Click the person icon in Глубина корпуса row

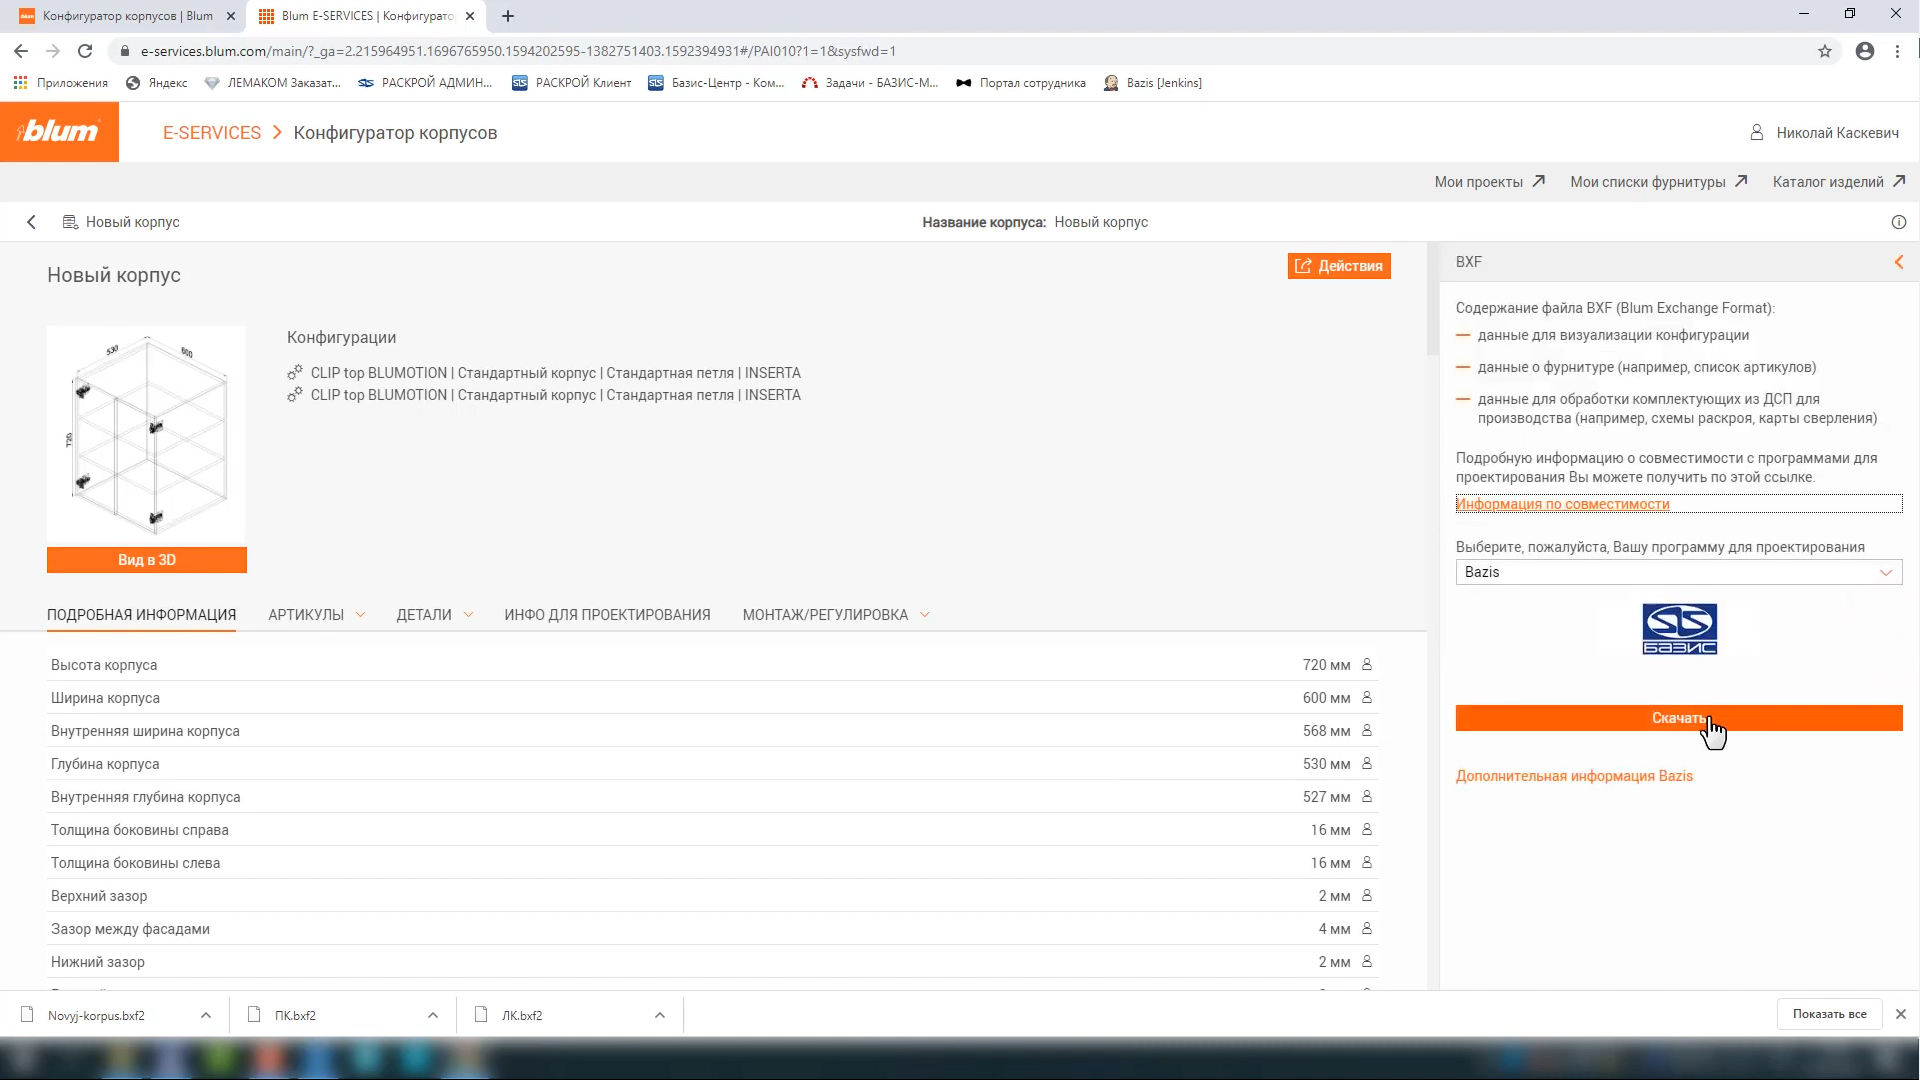pos(1367,764)
